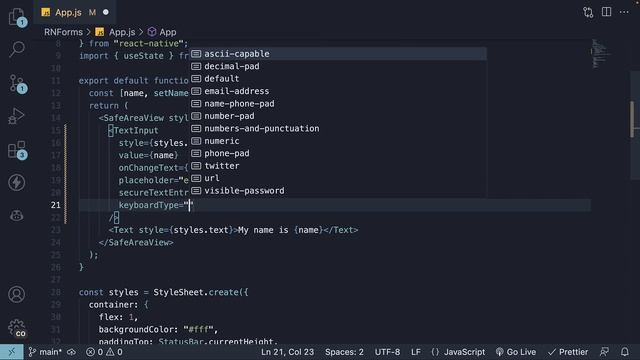Choose the default keyboard suggestion

tap(338, 79)
